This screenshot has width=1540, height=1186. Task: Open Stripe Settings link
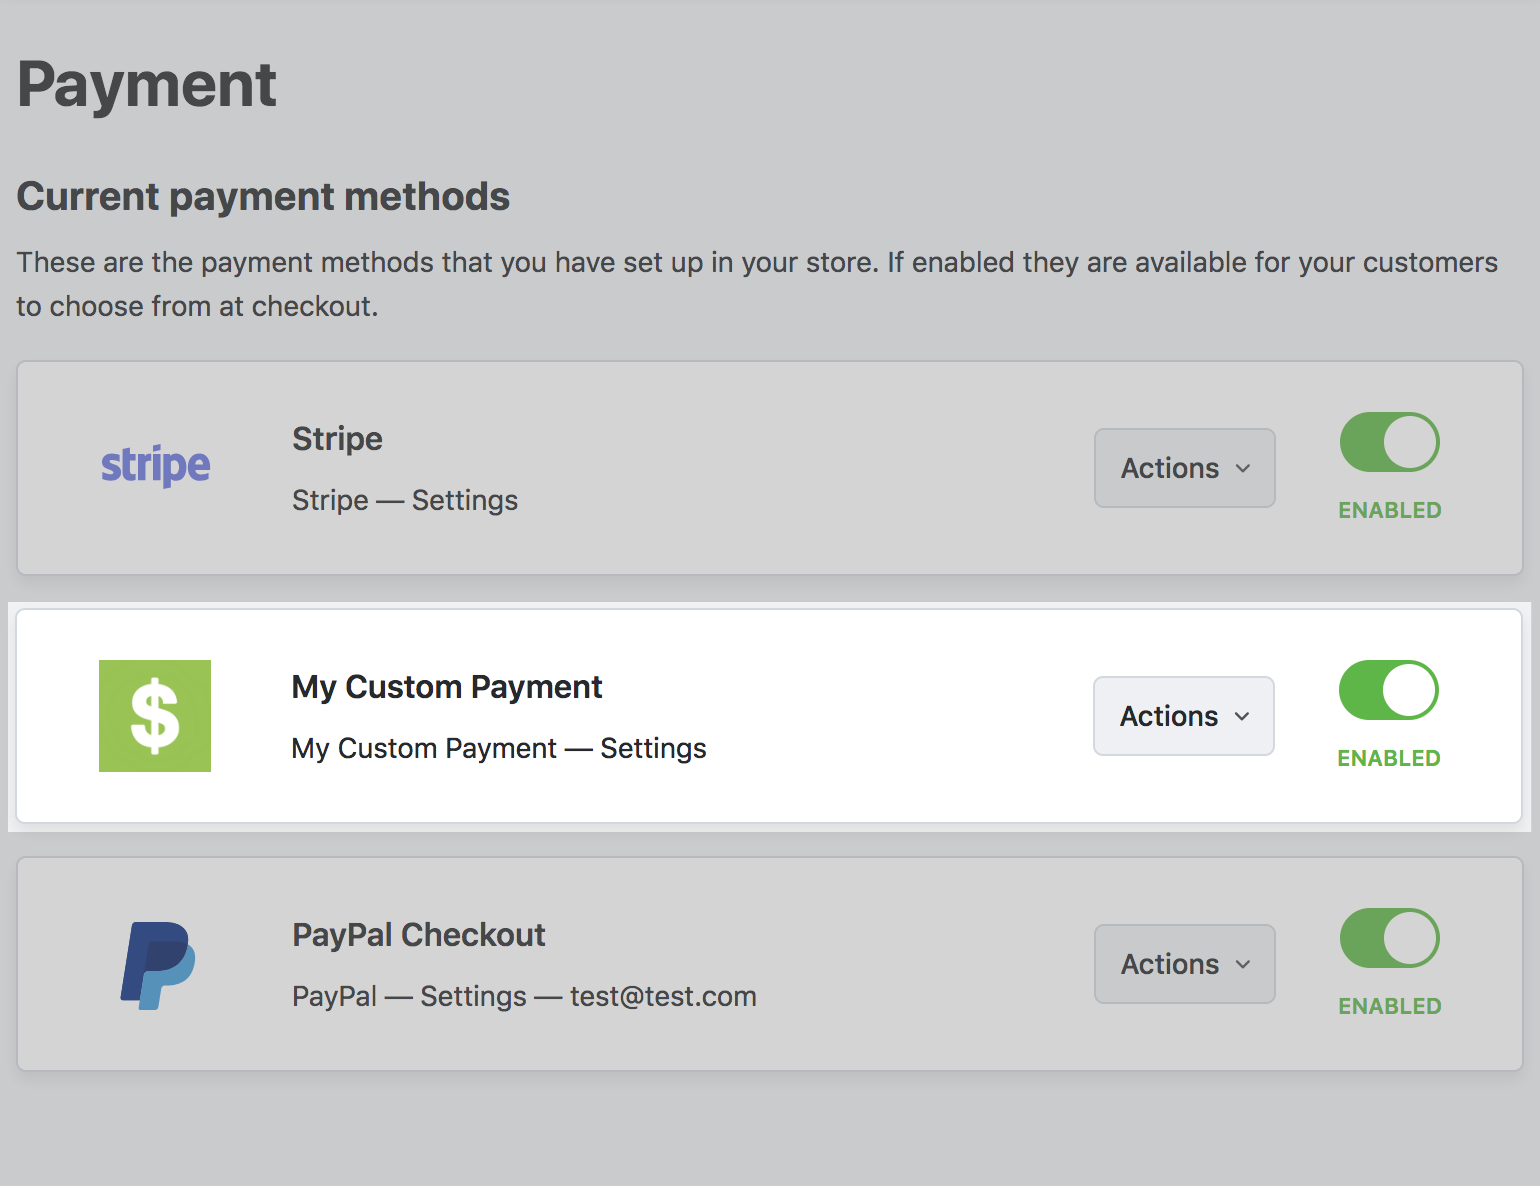[465, 500]
